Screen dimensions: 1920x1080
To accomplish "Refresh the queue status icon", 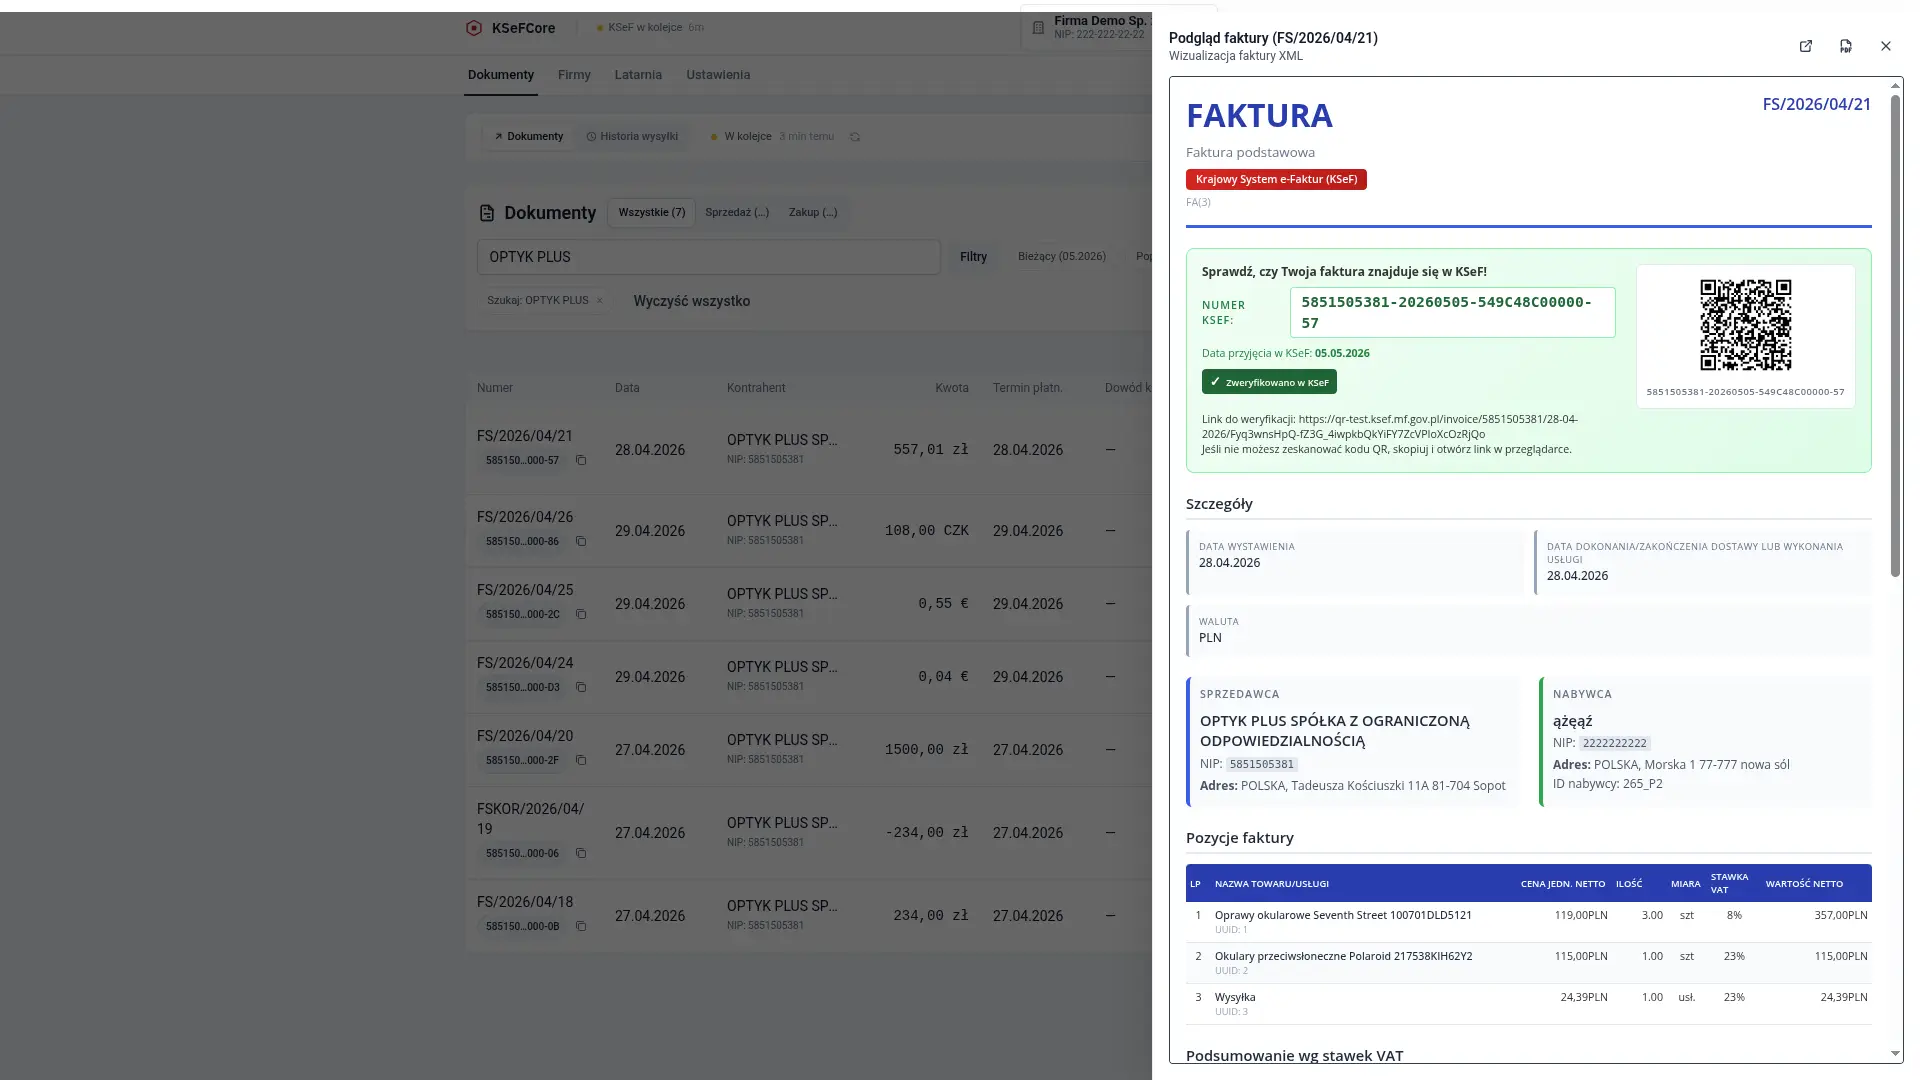I will coord(855,137).
